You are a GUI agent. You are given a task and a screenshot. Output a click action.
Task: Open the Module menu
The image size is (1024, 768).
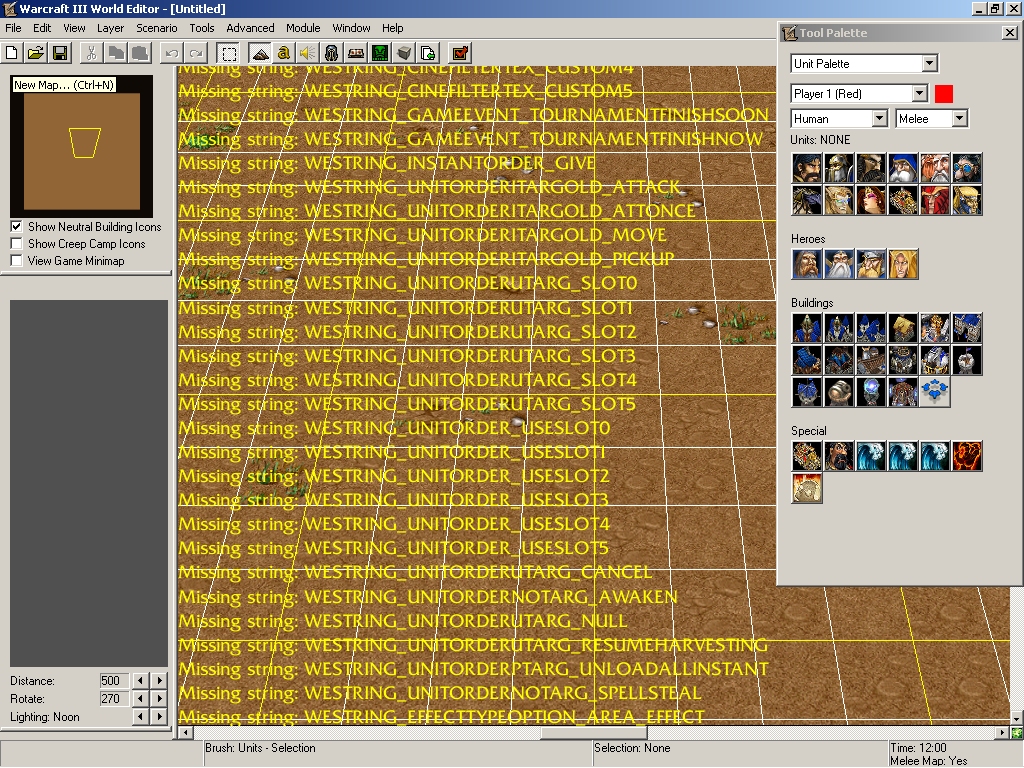pyautogui.click(x=303, y=28)
